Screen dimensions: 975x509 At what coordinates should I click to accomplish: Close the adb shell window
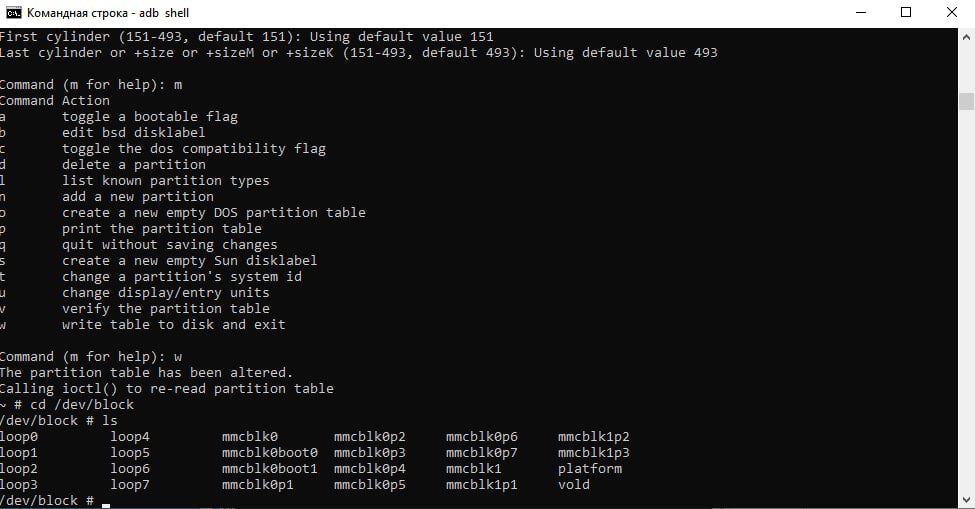pyautogui.click(x=951, y=12)
